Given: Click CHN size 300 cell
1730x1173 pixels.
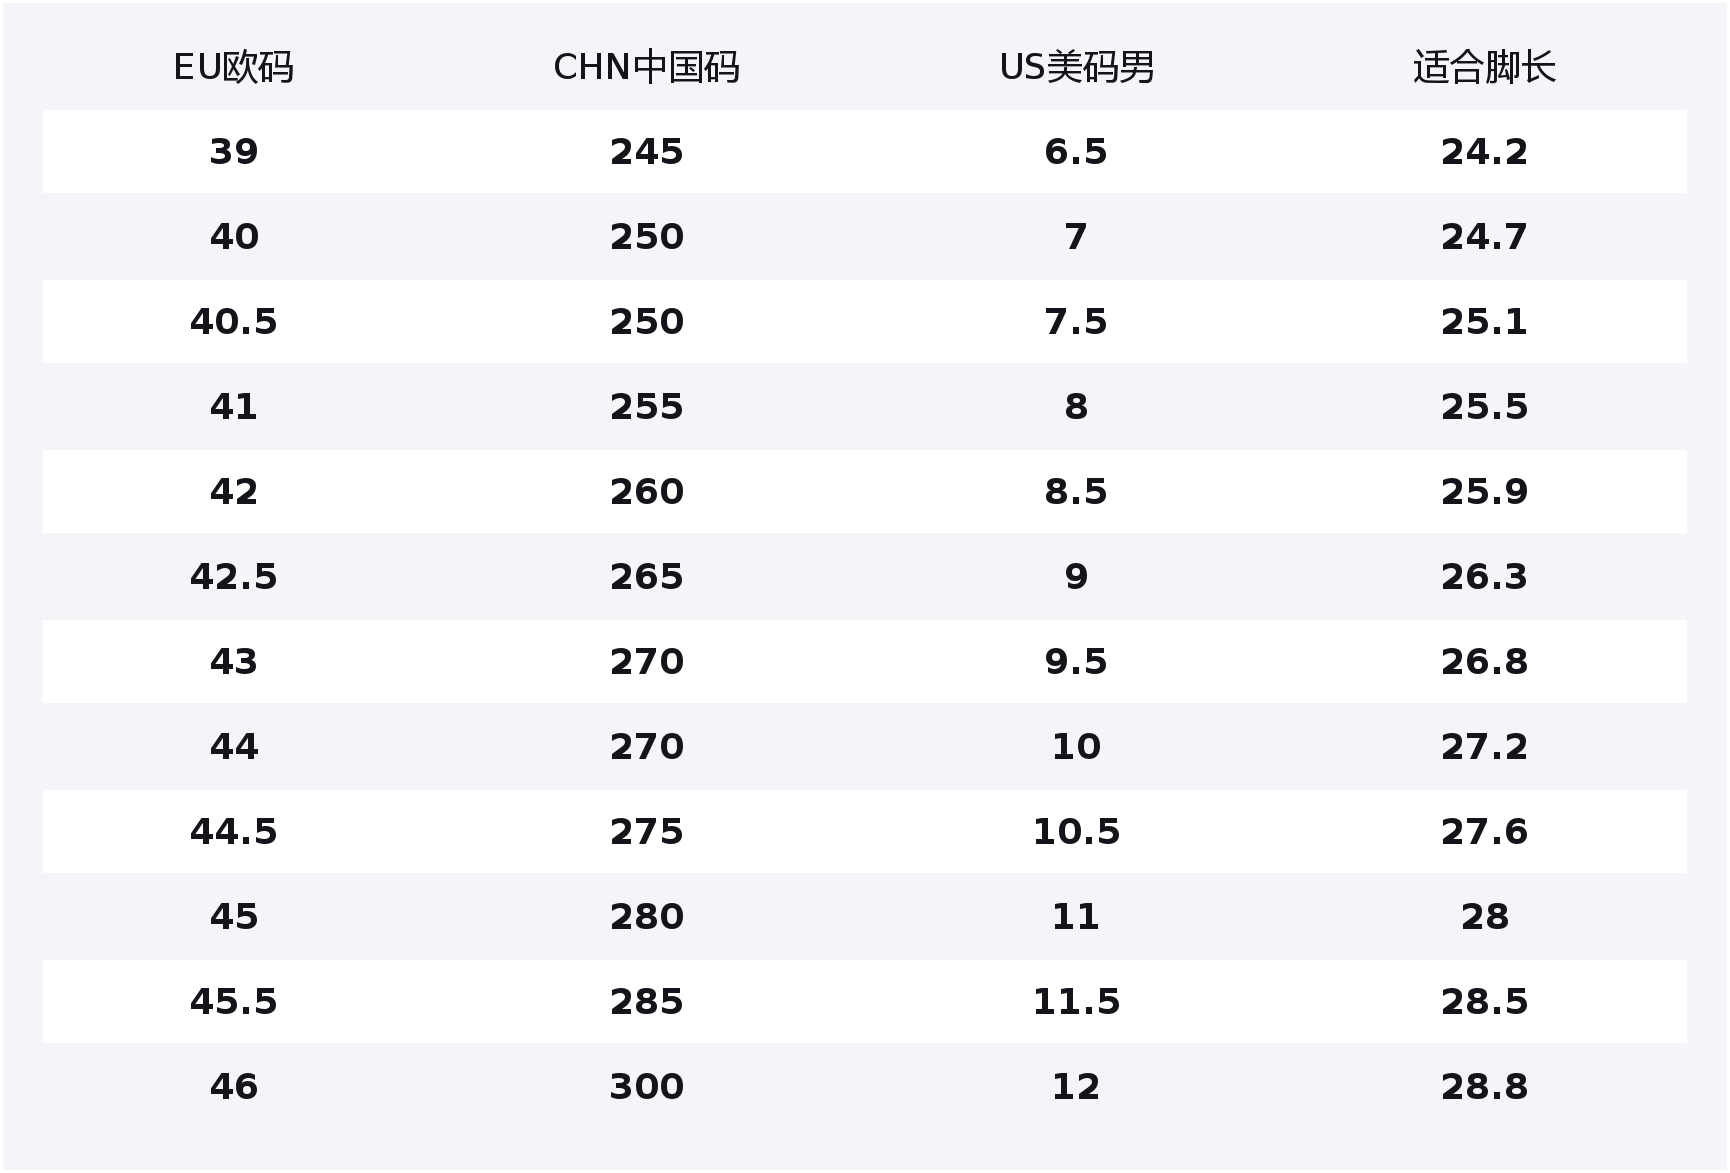Looking at the screenshot, I should (x=646, y=1087).
